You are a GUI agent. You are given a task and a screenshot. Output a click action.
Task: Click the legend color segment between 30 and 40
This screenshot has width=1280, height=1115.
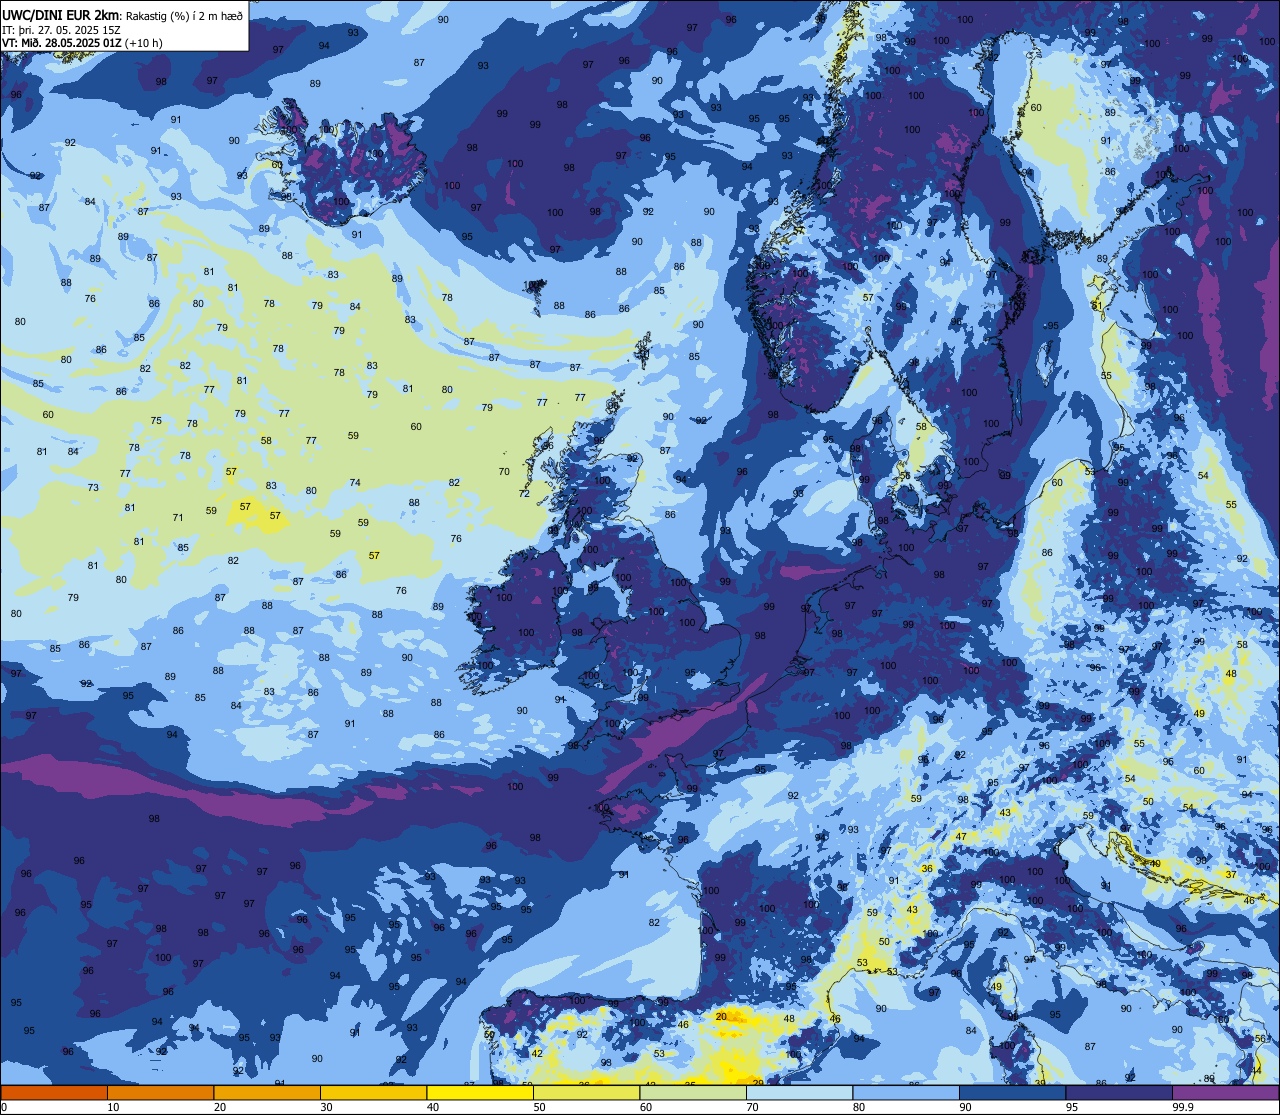tap(373, 1092)
